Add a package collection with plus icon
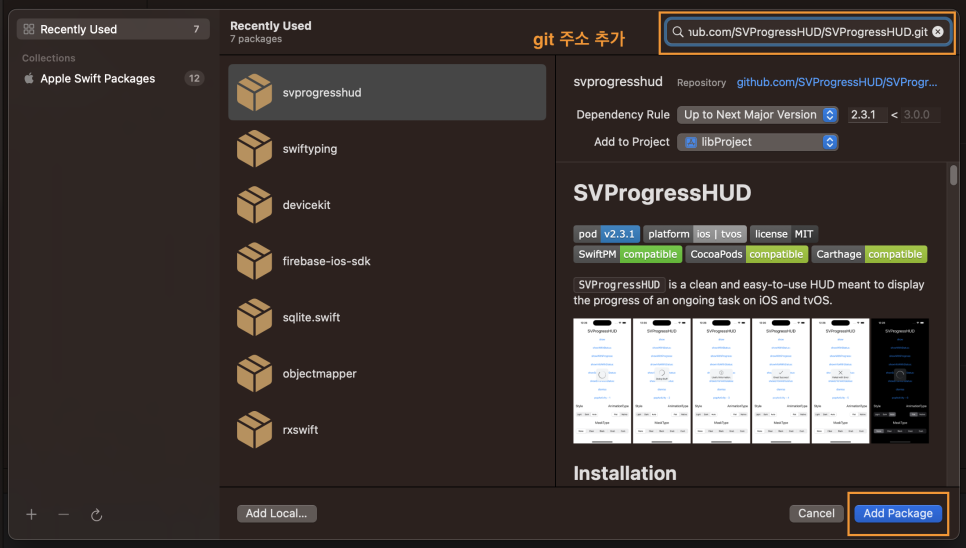Viewport: 966px width, 548px height. 31,514
